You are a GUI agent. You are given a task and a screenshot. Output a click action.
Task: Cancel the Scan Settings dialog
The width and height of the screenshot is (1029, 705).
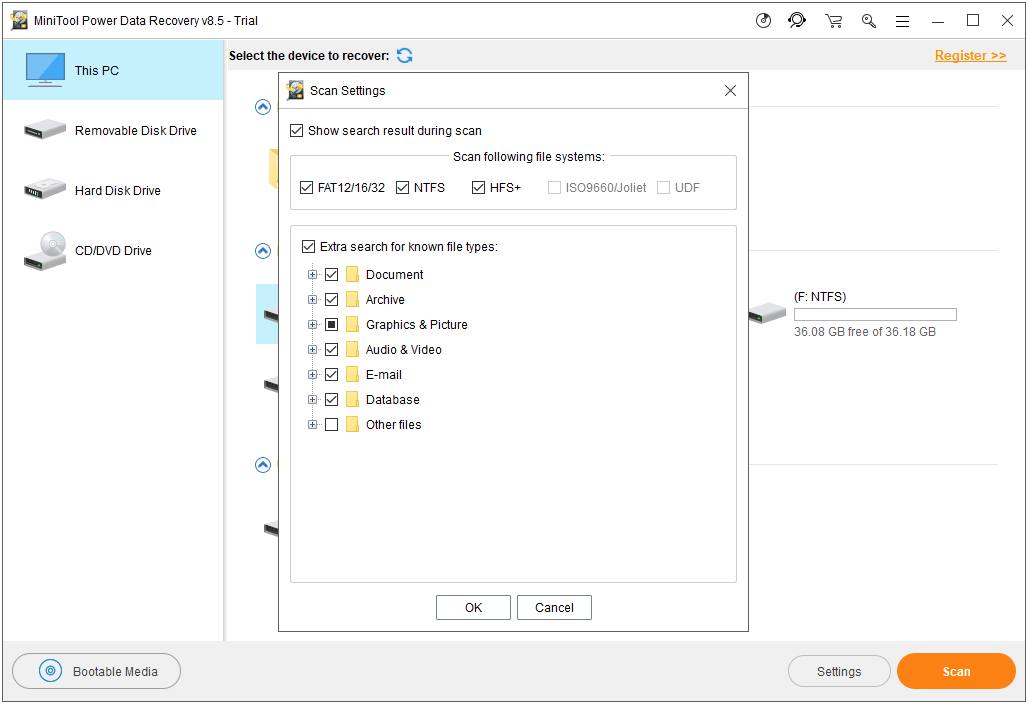click(x=555, y=608)
